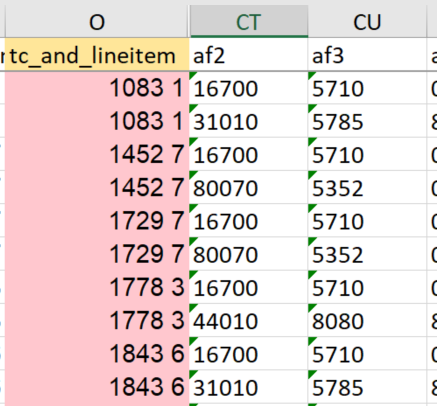Viewport: 437px width, 406px height.
Task: Select the 5710 cell in the 1452 7 row
Action: [x=367, y=154]
